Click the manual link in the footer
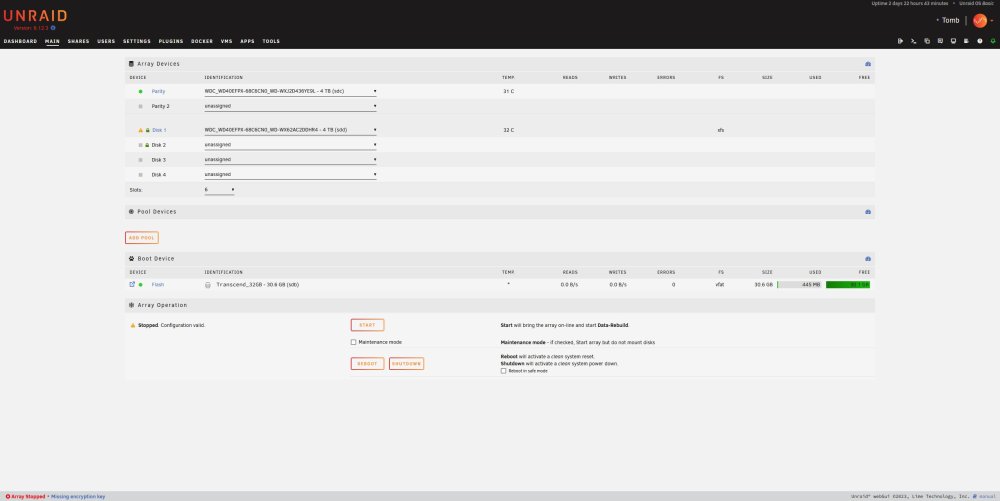Viewport: 1000px width, 501px height. pos(987,496)
